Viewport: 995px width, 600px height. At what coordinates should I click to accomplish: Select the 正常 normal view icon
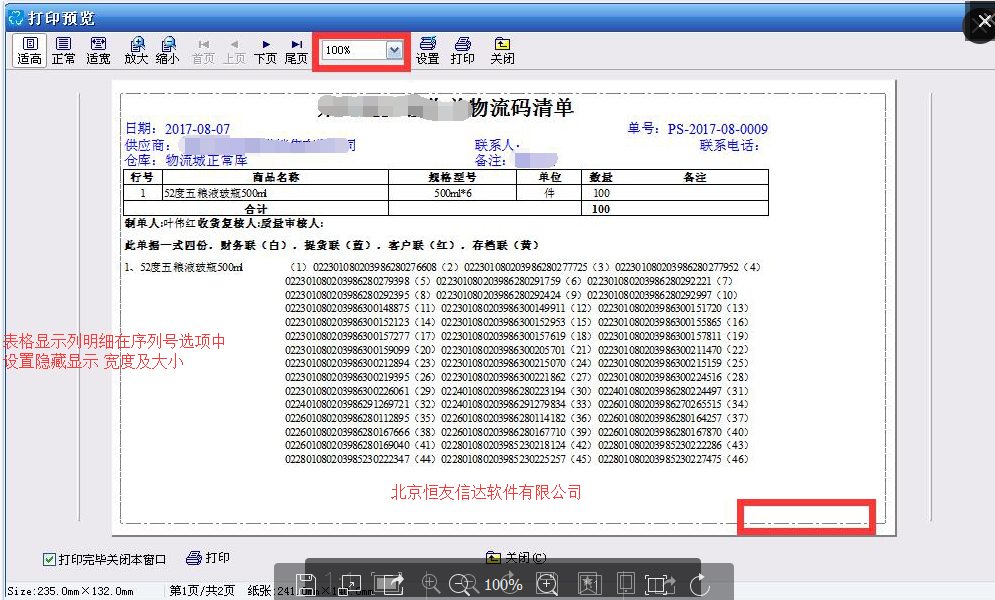(x=63, y=50)
